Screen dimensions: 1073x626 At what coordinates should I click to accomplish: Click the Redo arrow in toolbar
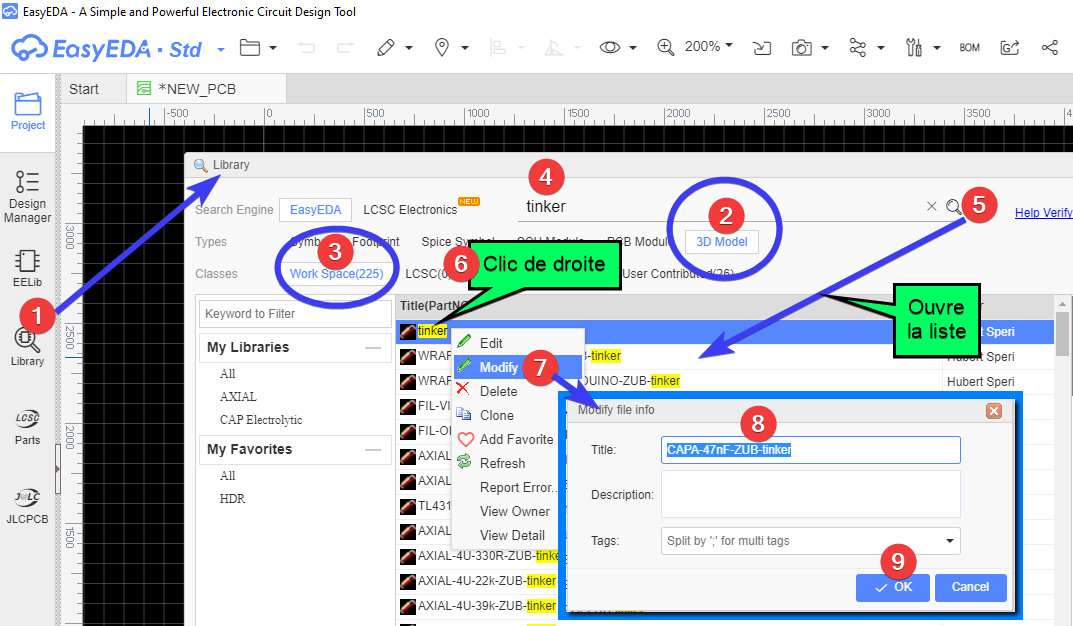point(346,47)
